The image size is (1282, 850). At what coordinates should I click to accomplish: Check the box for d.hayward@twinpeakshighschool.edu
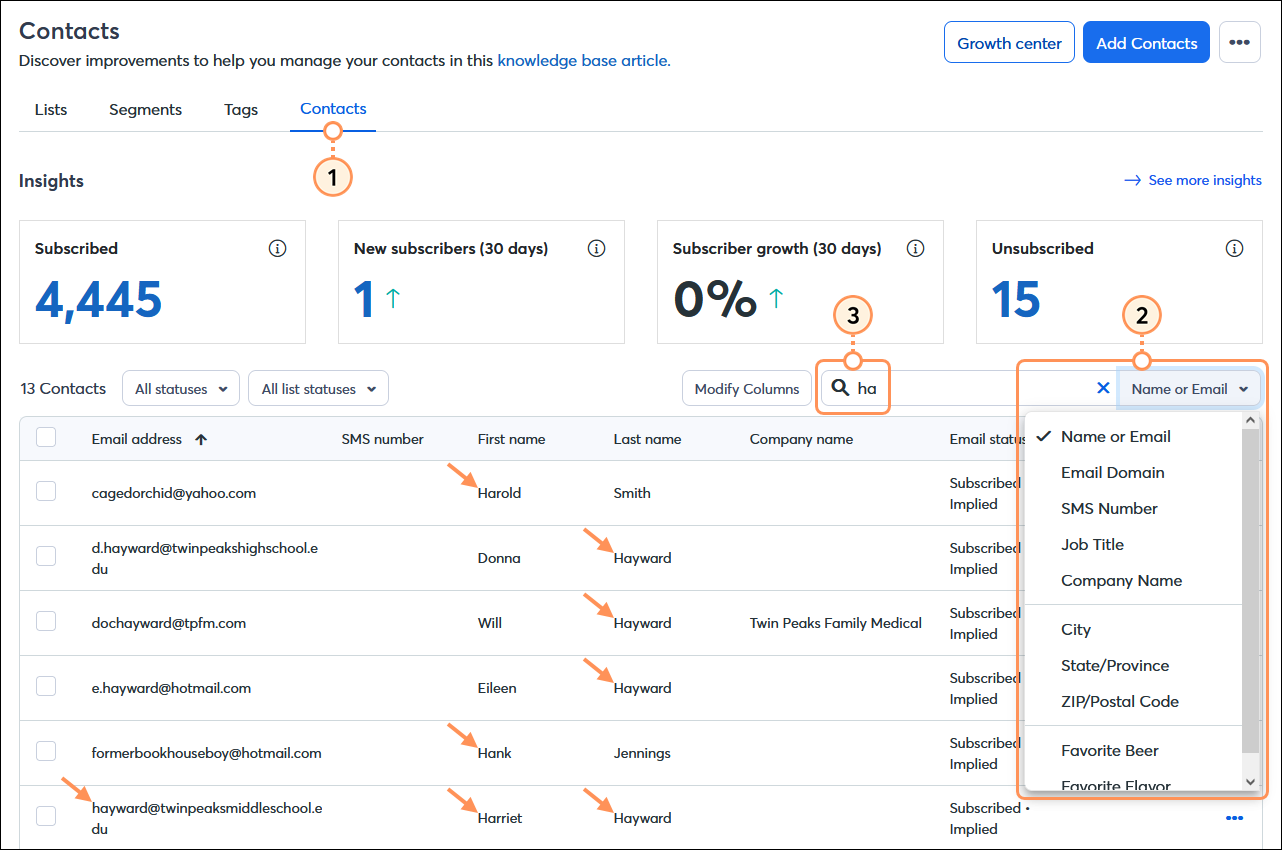pyautogui.click(x=46, y=556)
